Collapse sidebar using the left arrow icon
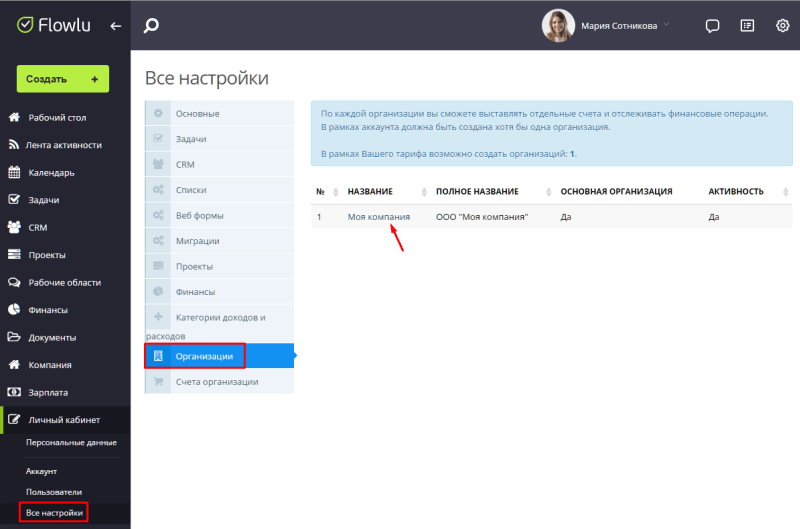800x529 pixels. [115, 26]
